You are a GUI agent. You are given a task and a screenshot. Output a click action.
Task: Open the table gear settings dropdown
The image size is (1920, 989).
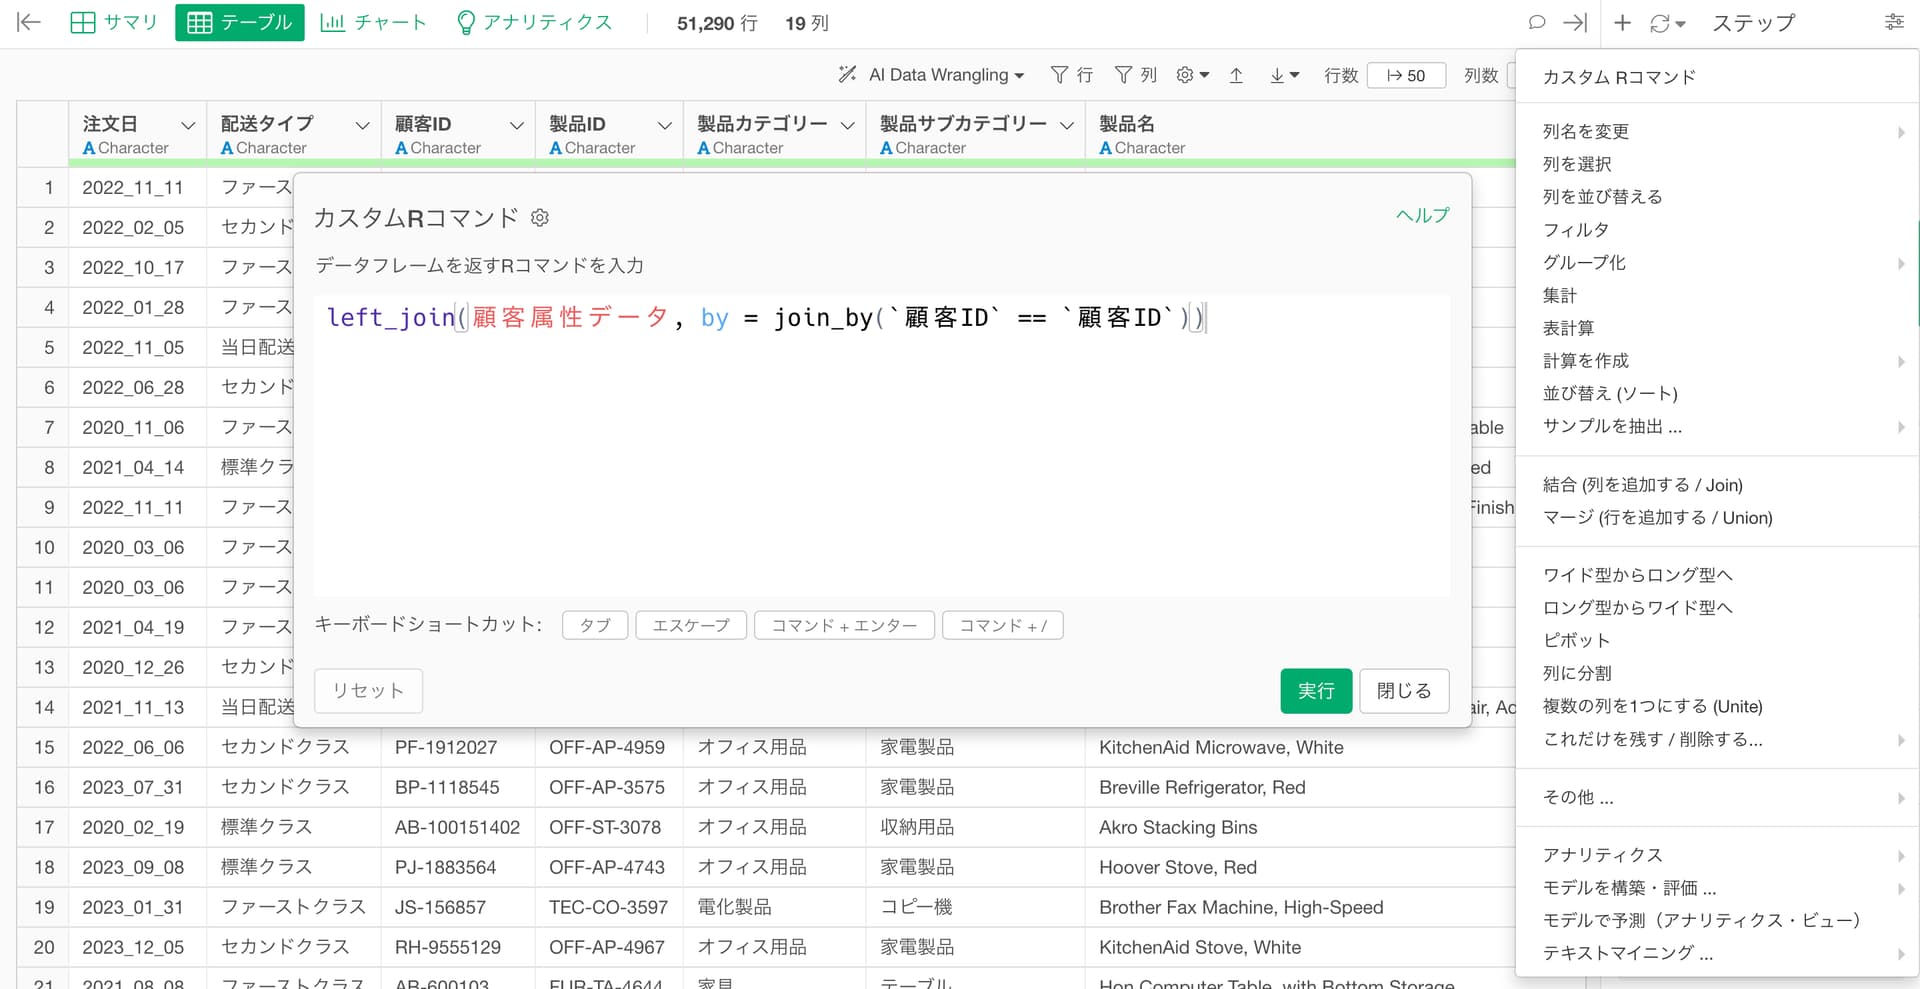(1193, 75)
